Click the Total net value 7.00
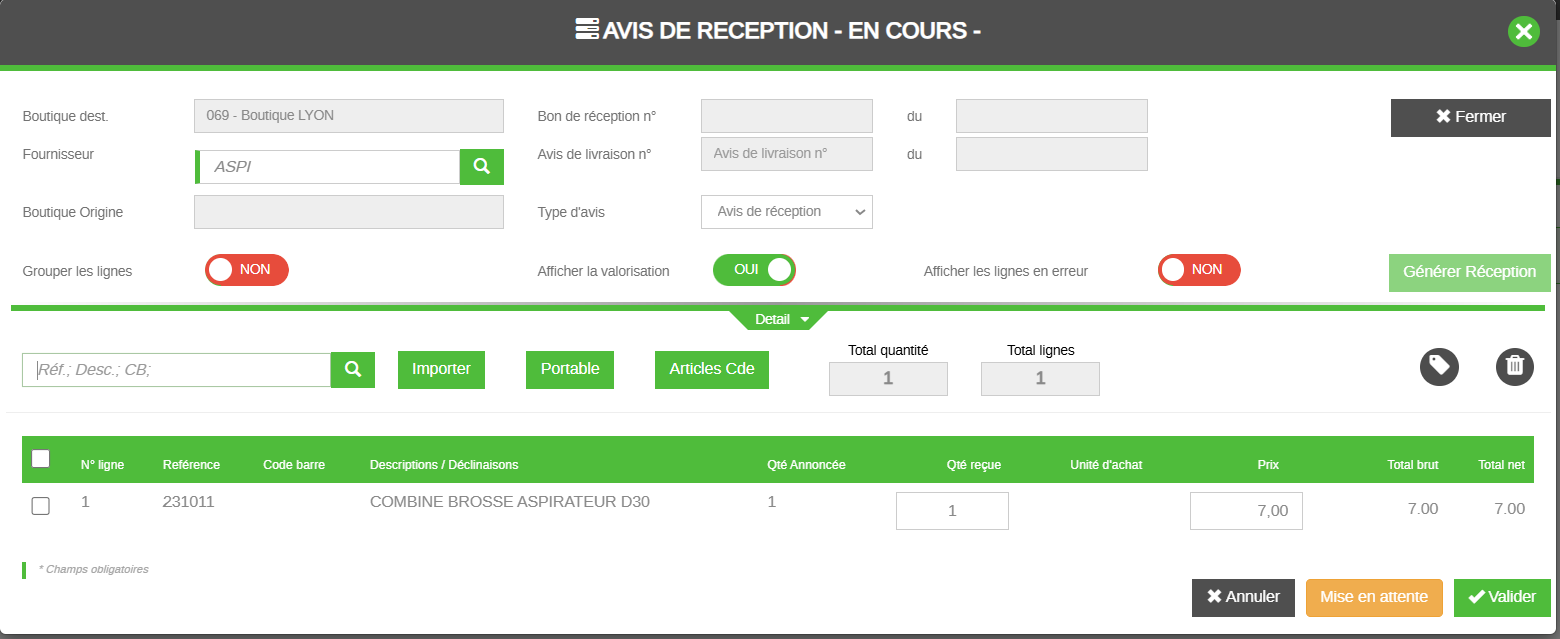 [x=1510, y=509]
